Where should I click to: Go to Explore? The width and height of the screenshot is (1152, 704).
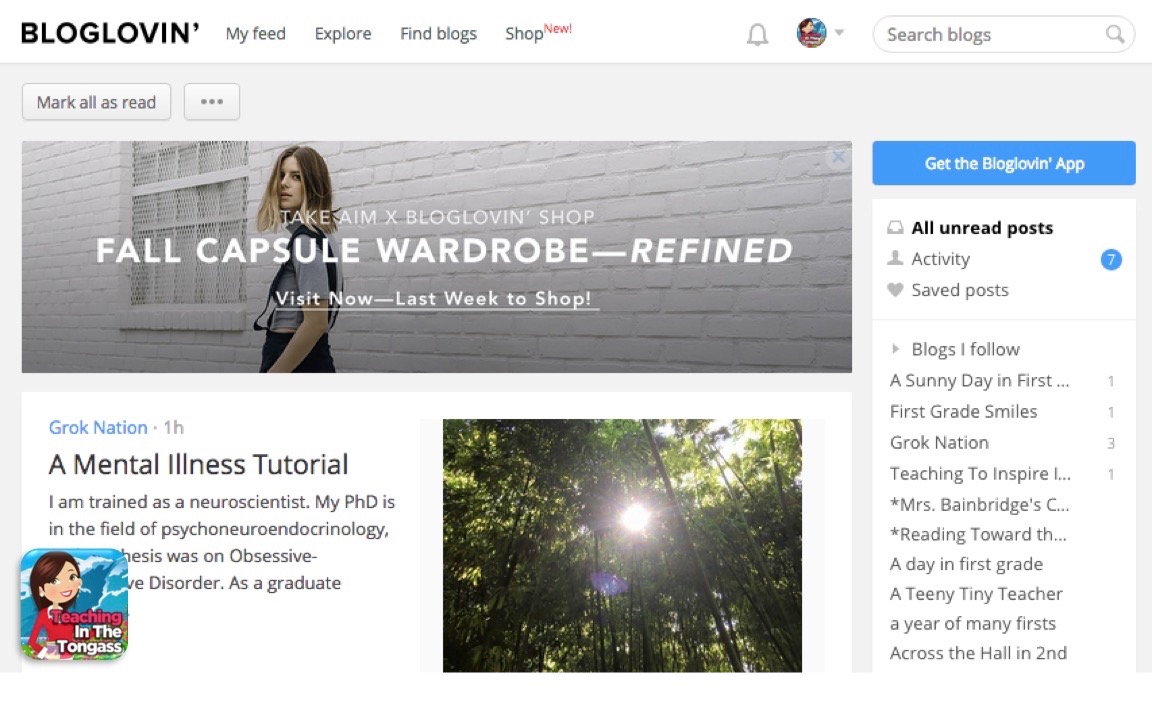pyautogui.click(x=343, y=34)
